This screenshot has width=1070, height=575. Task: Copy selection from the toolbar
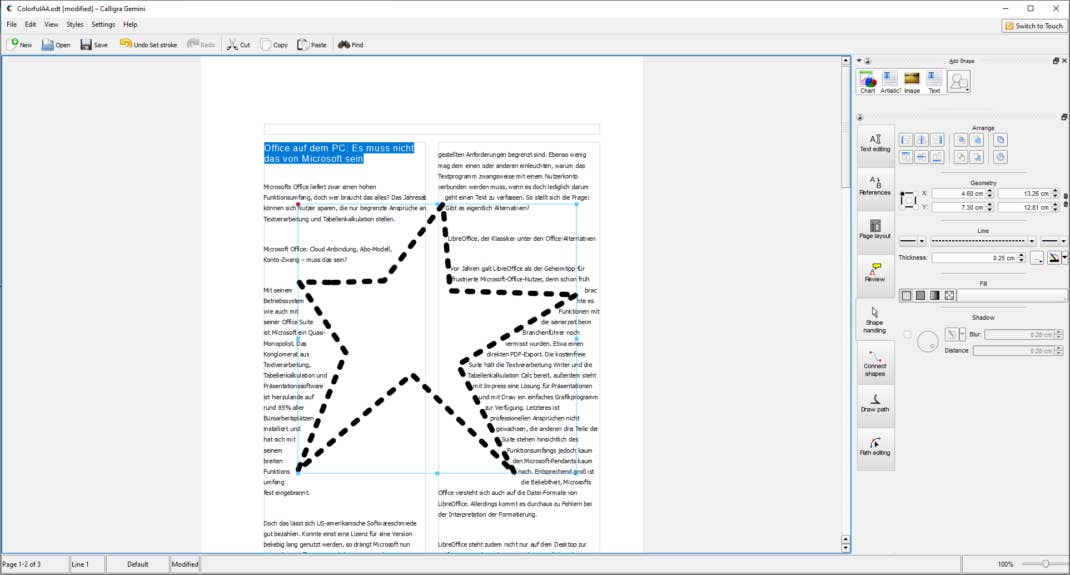(x=274, y=44)
